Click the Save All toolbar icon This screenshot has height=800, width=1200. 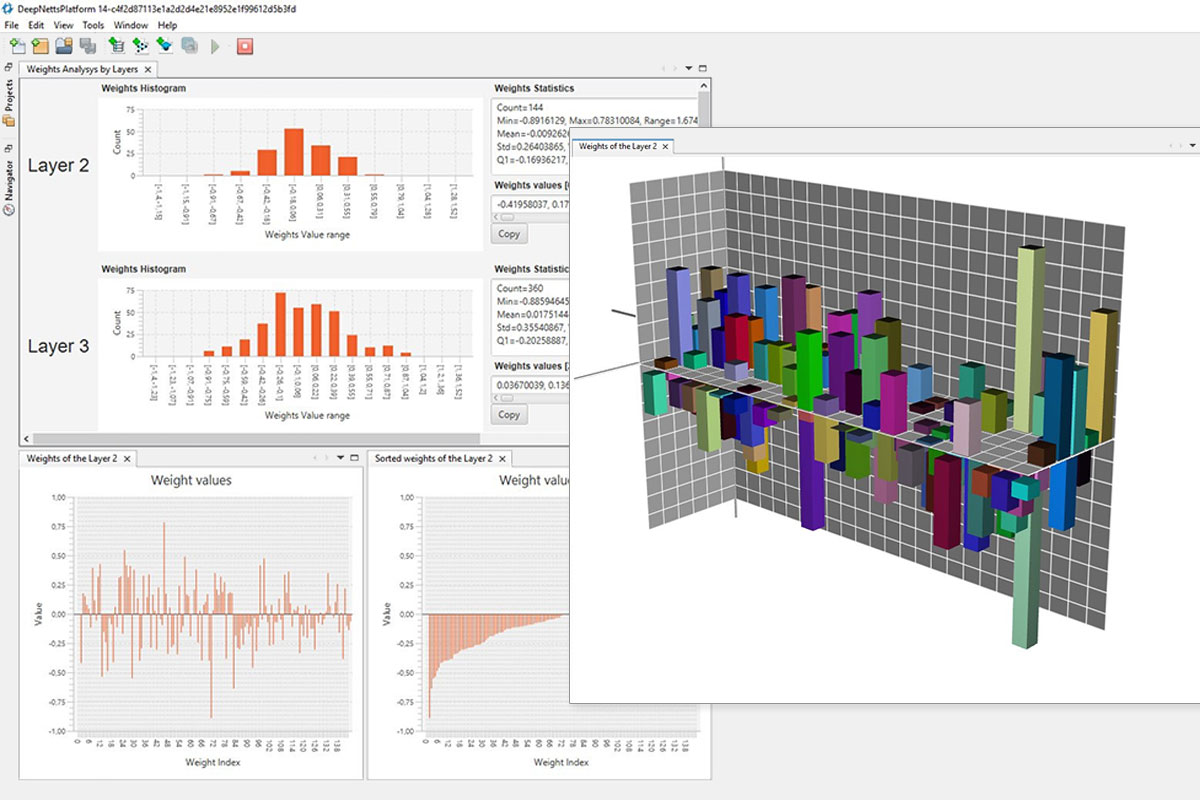[x=88, y=46]
